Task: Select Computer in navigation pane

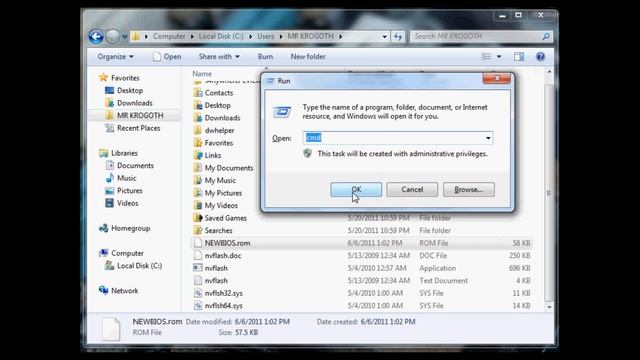Action: (127, 253)
